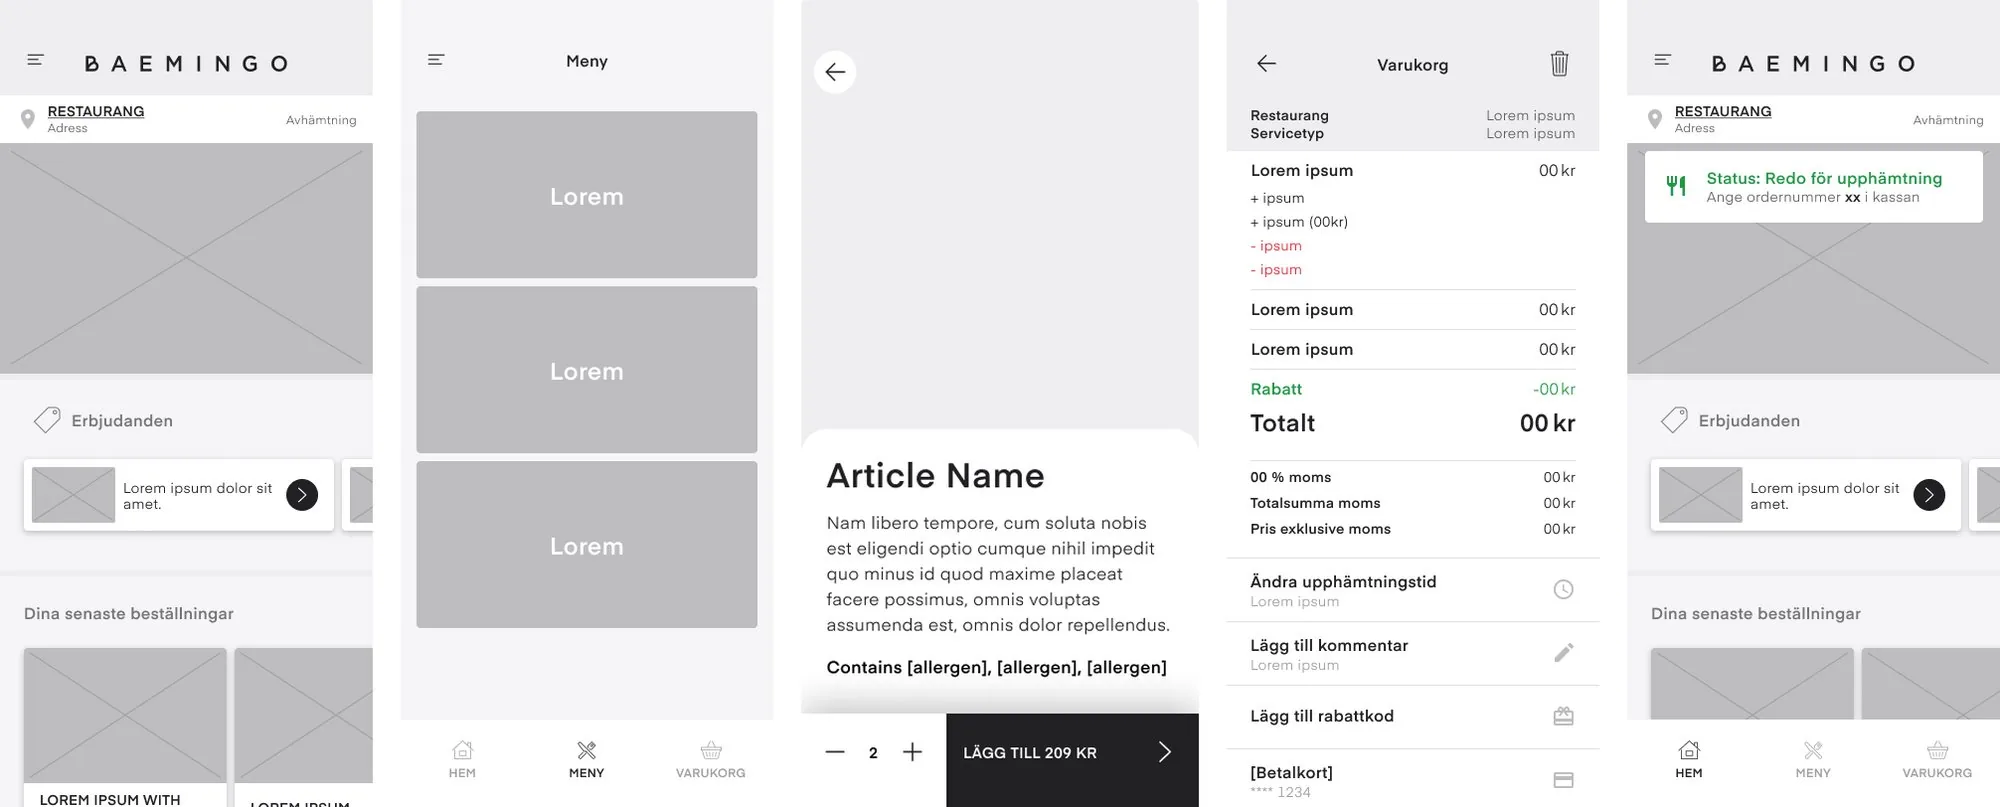The image size is (2000, 807).
Task: Click the pencil icon beside Lägg till kommentar
Action: click(x=1564, y=653)
